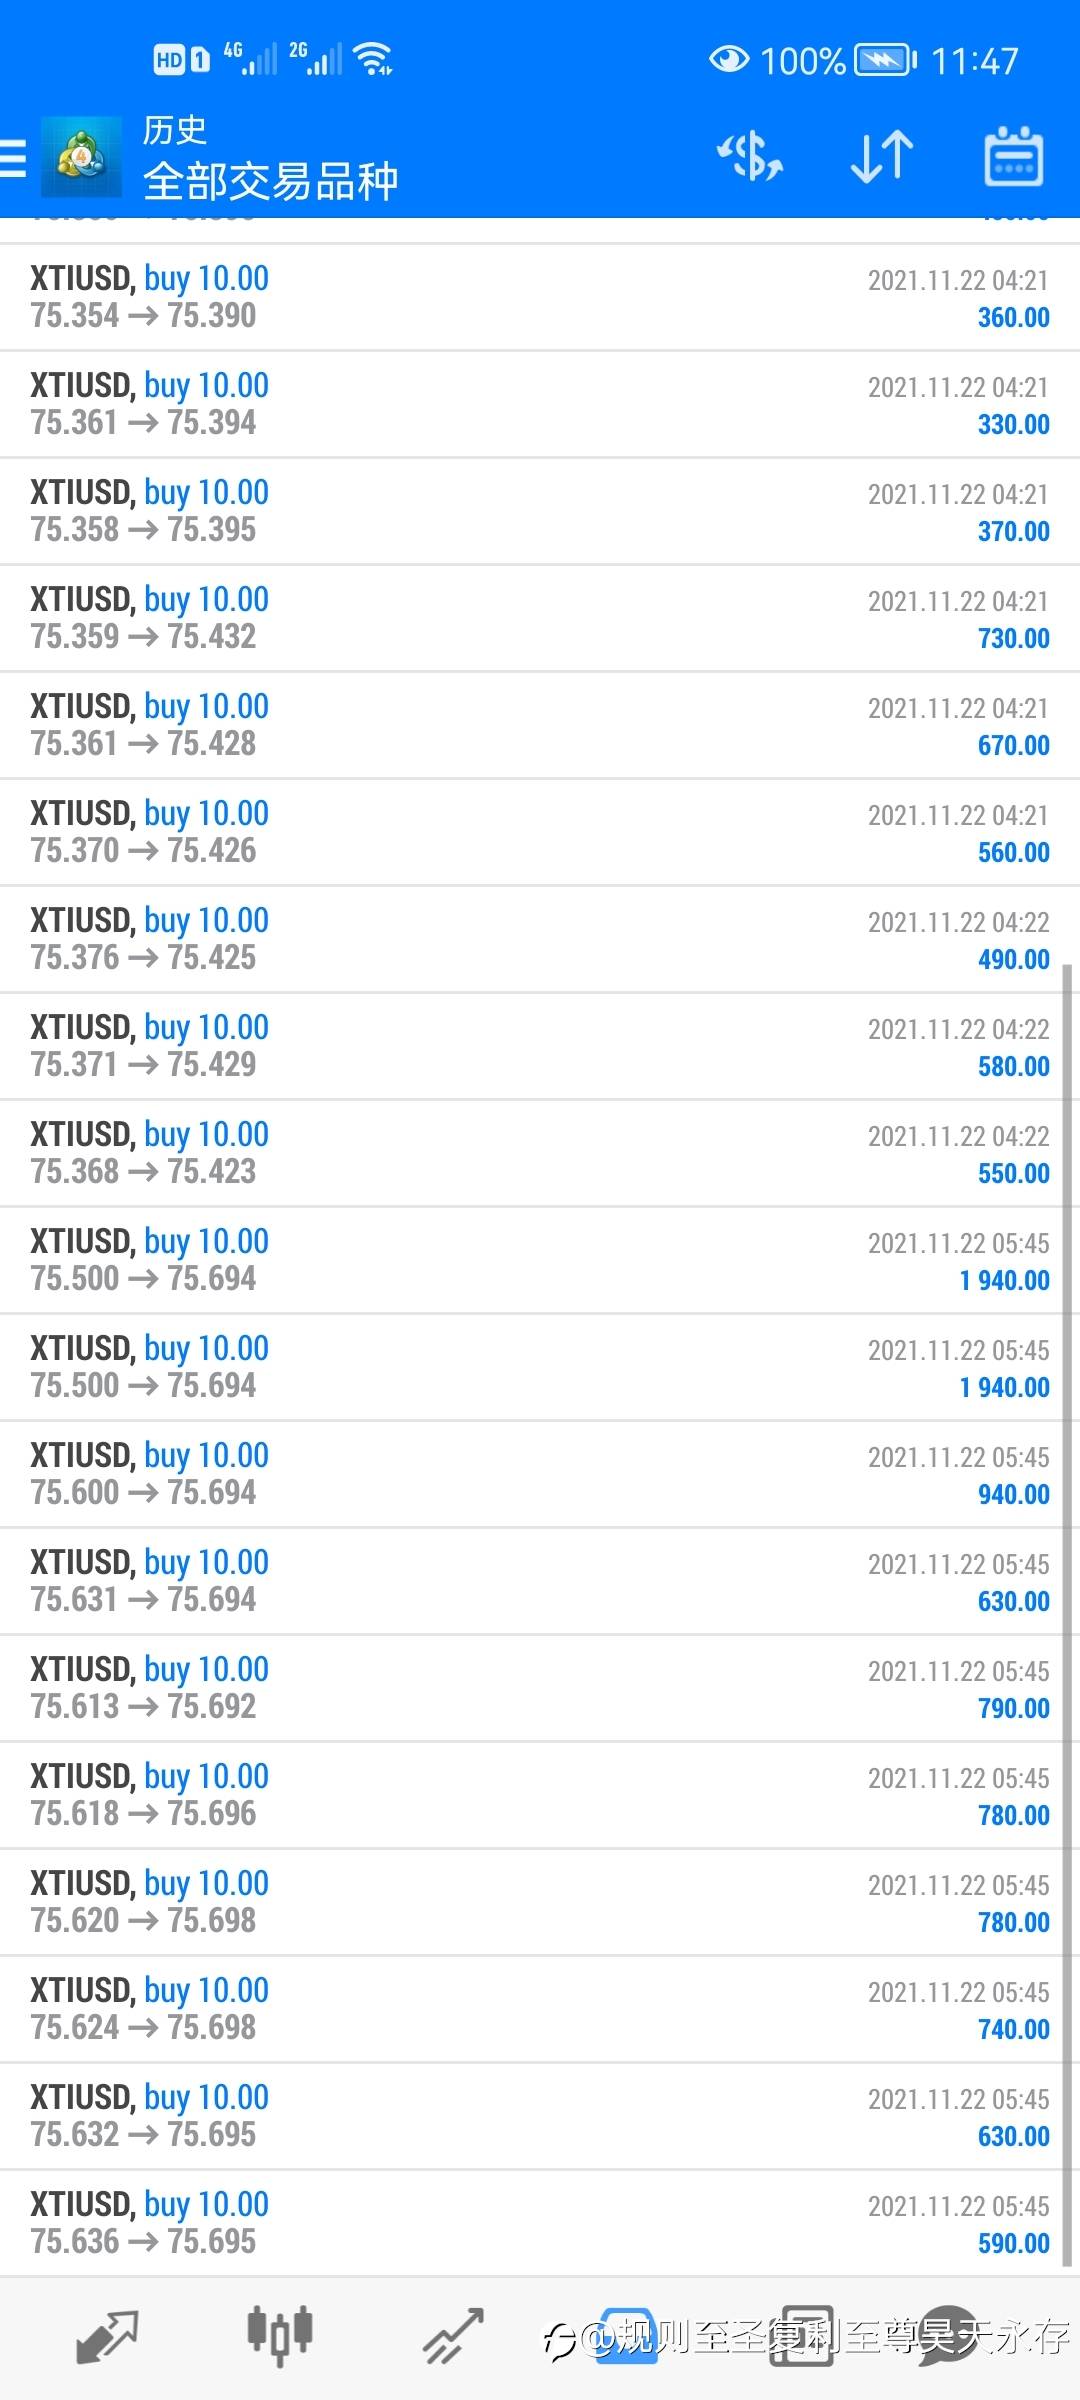
Task: Switch to the candlestick Chart tab
Action: 280,2337
